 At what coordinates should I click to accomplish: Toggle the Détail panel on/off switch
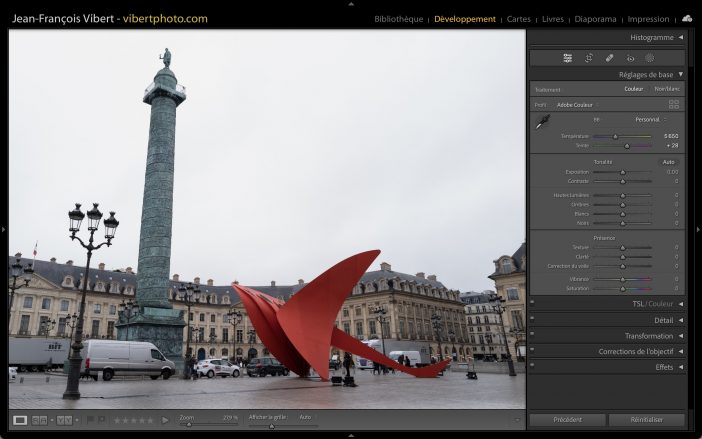532,320
